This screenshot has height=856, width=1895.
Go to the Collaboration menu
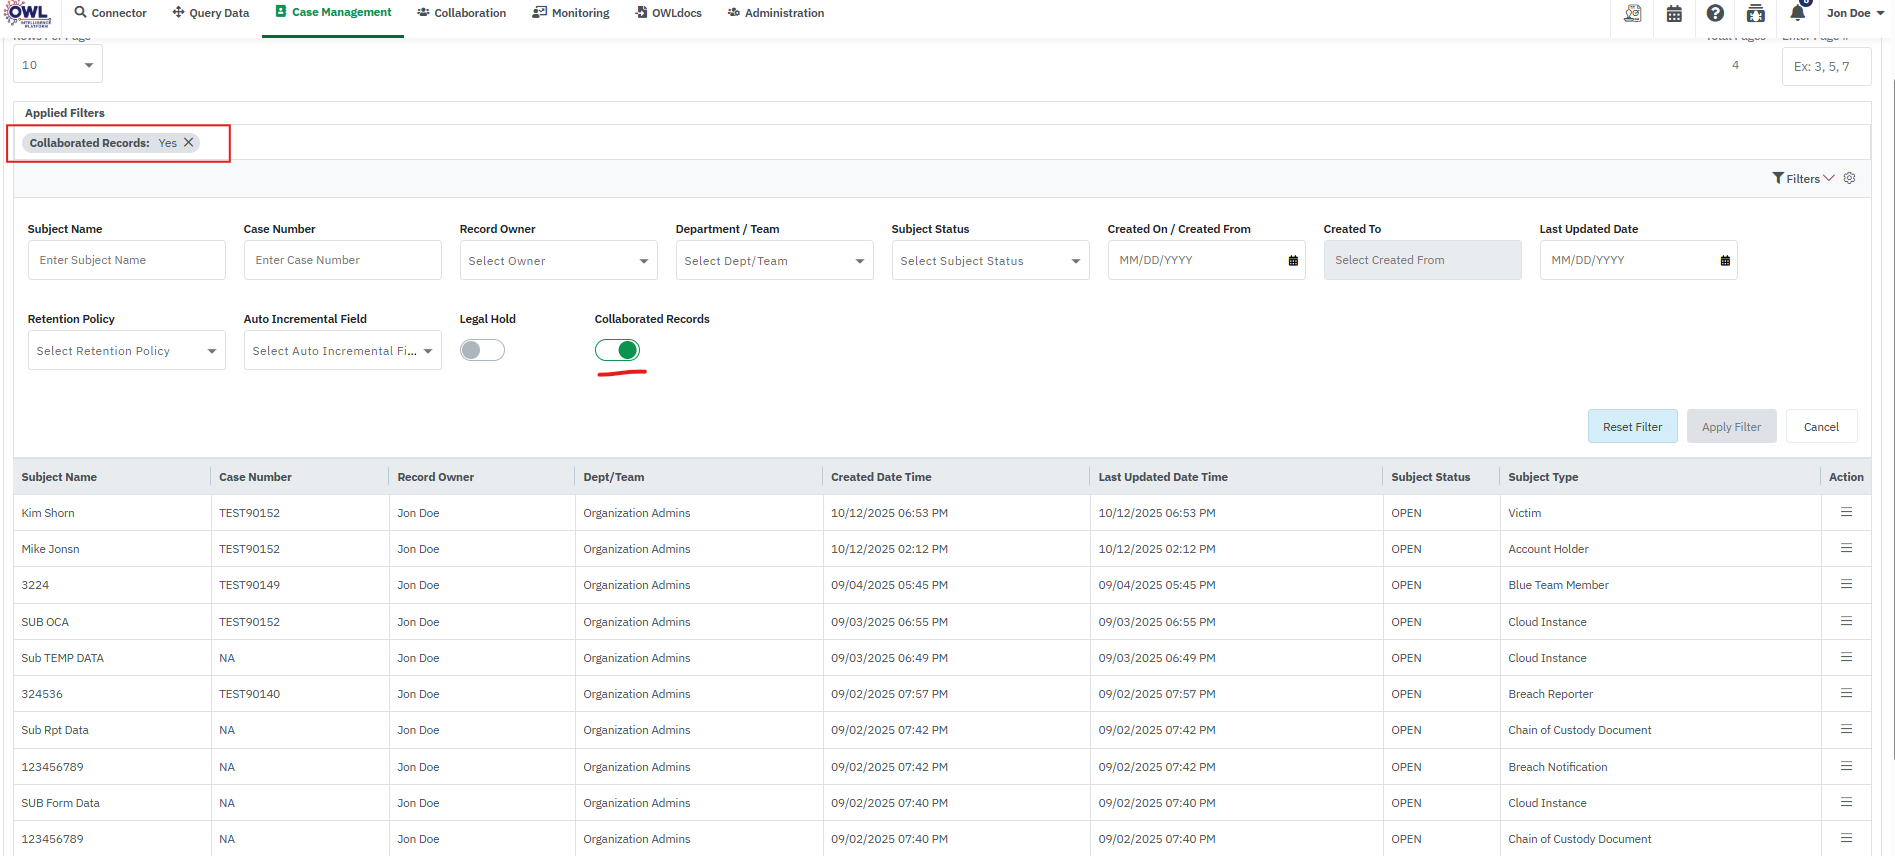(x=461, y=13)
